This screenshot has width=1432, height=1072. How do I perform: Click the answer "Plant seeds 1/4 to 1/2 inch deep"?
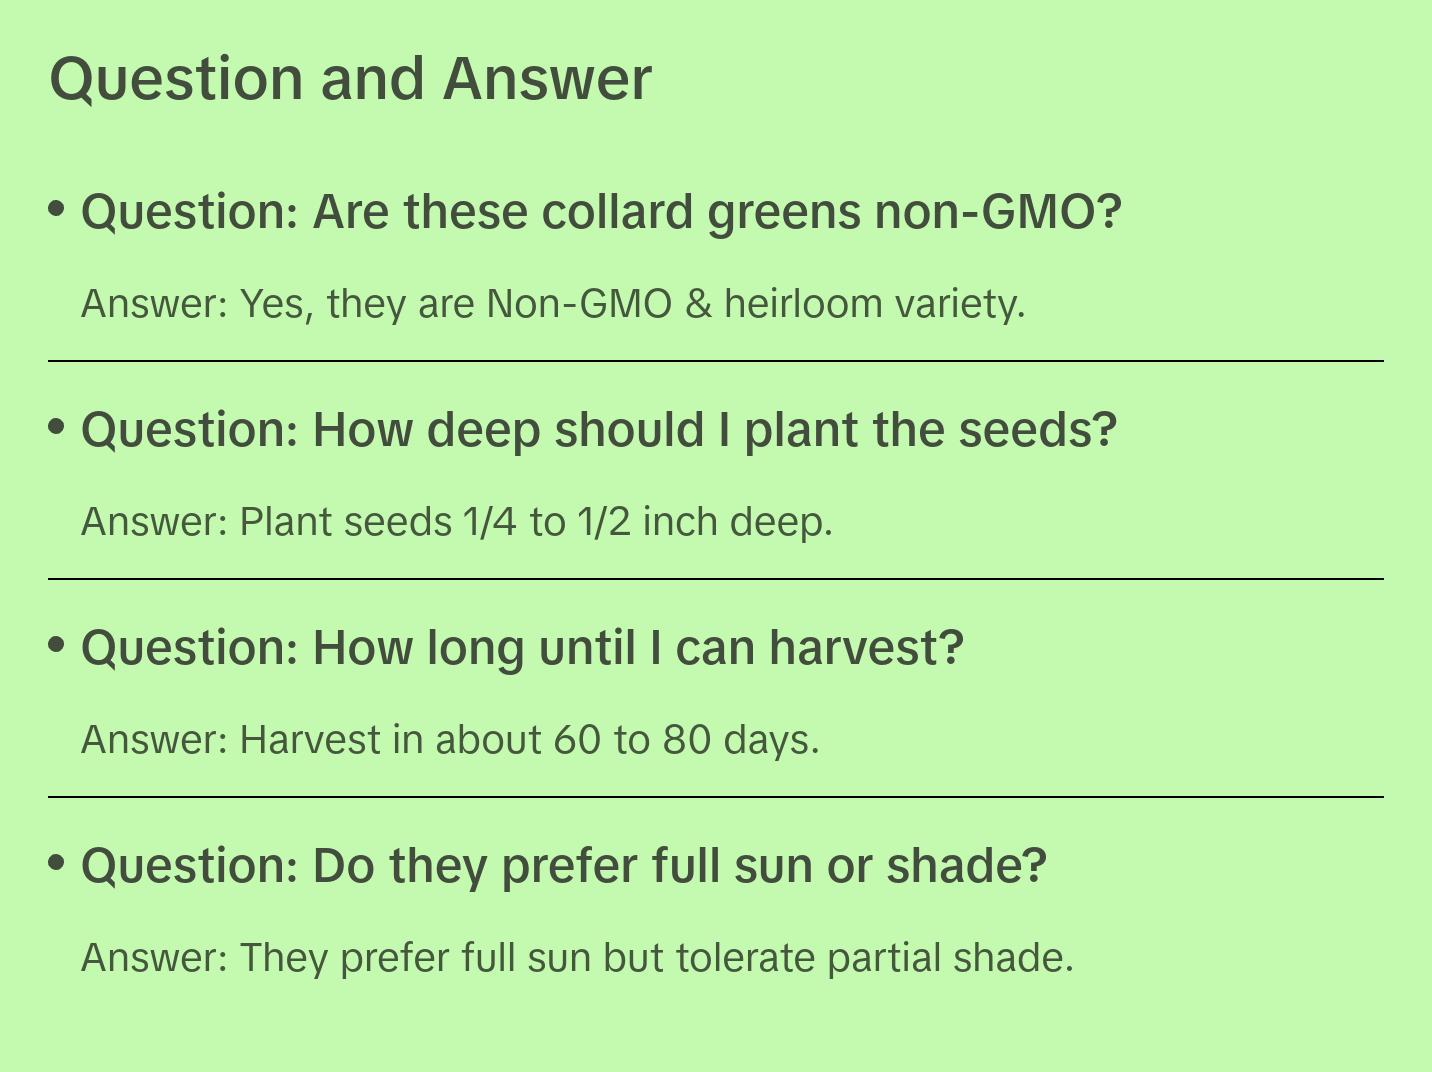point(457,521)
